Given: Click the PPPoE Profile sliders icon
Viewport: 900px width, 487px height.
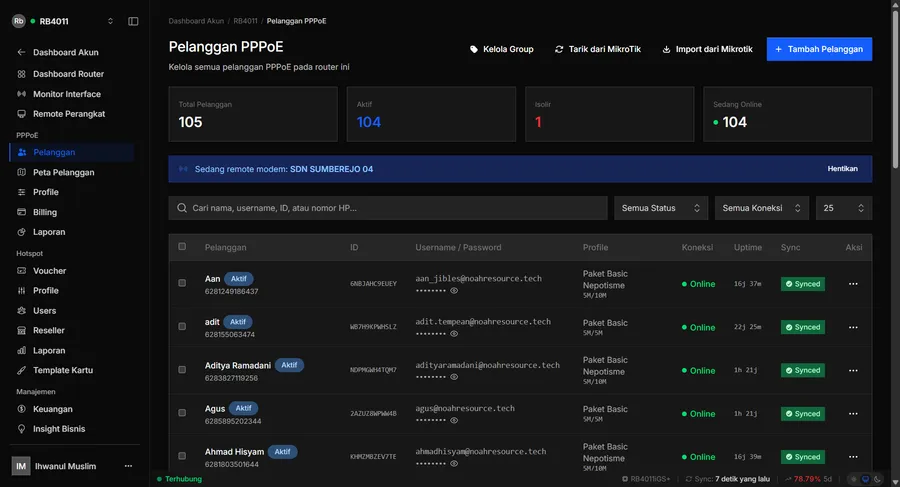Looking at the screenshot, I should tap(22, 192).
